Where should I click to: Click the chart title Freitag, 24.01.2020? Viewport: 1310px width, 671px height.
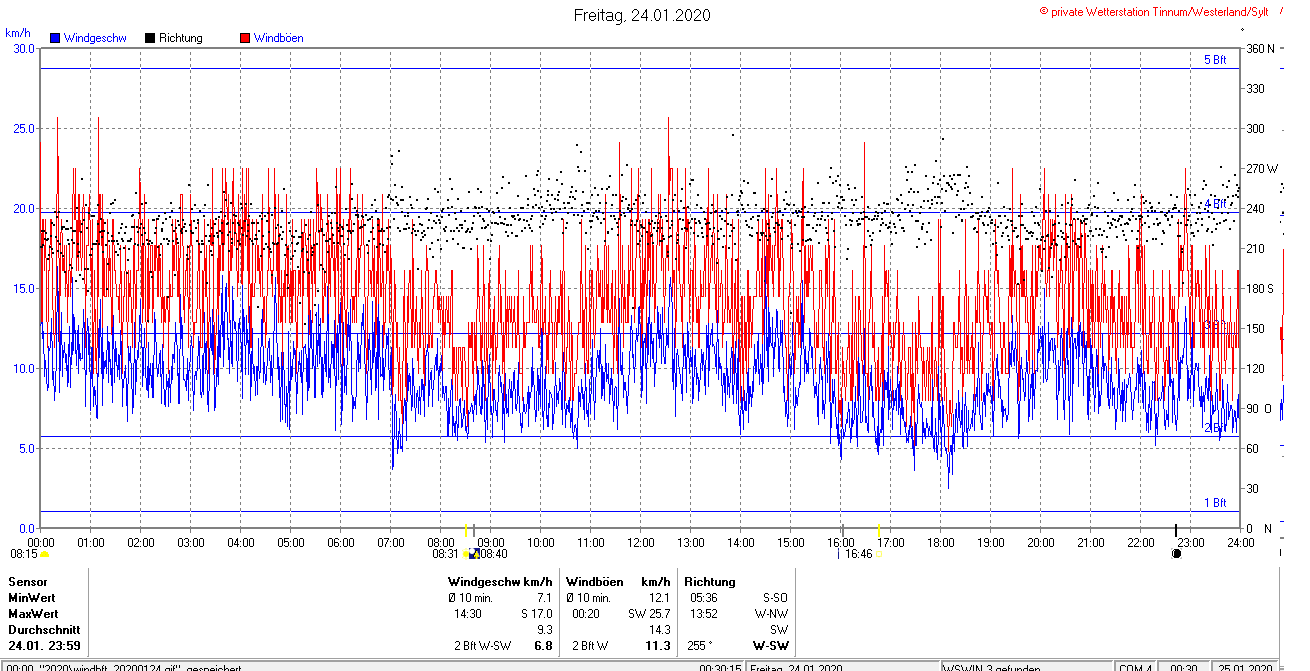click(x=642, y=15)
